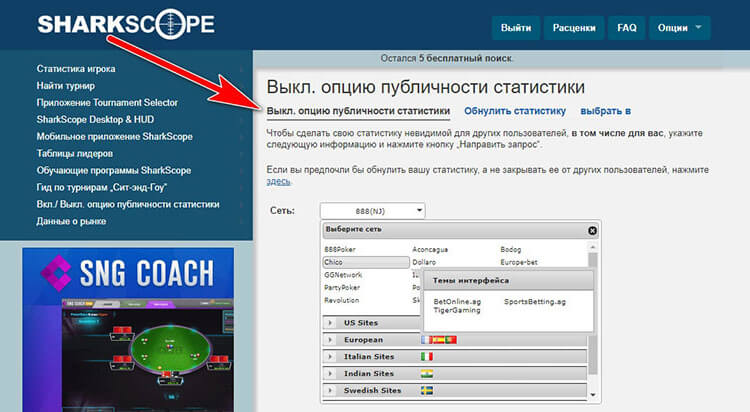The height and width of the screenshot is (412, 750).
Task: Click the network list scrollbar up arrow
Action: point(593,247)
